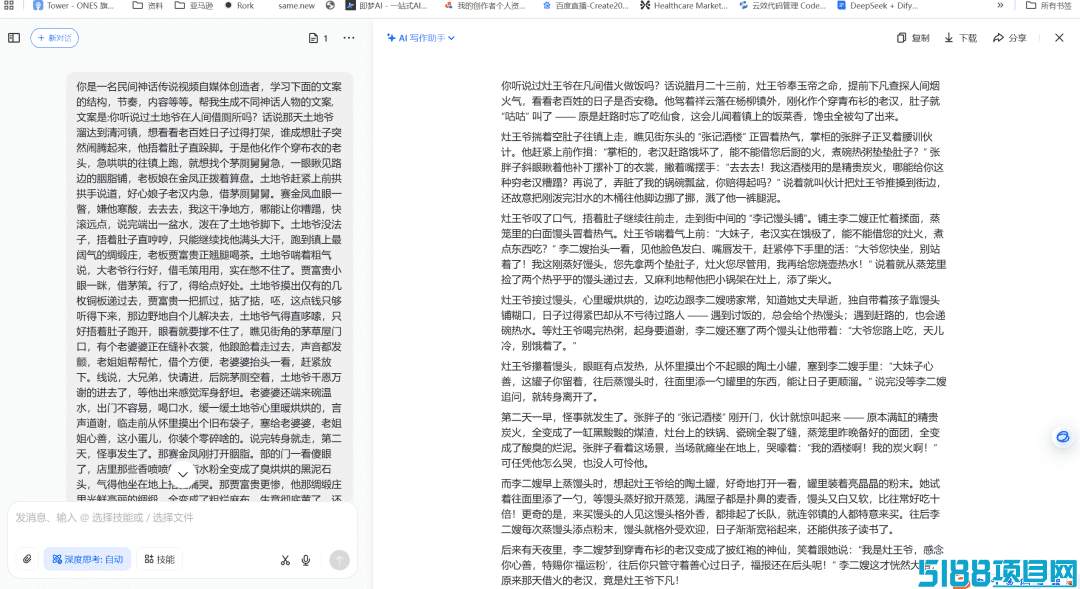Open the 技能 skills menu
Viewport: 1080px width, 589px height.
[160, 559]
